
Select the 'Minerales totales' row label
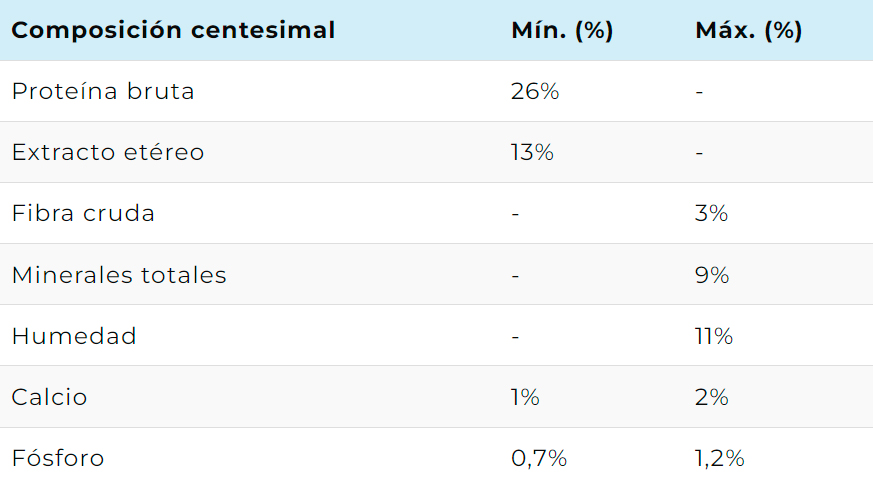pos(119,274)
